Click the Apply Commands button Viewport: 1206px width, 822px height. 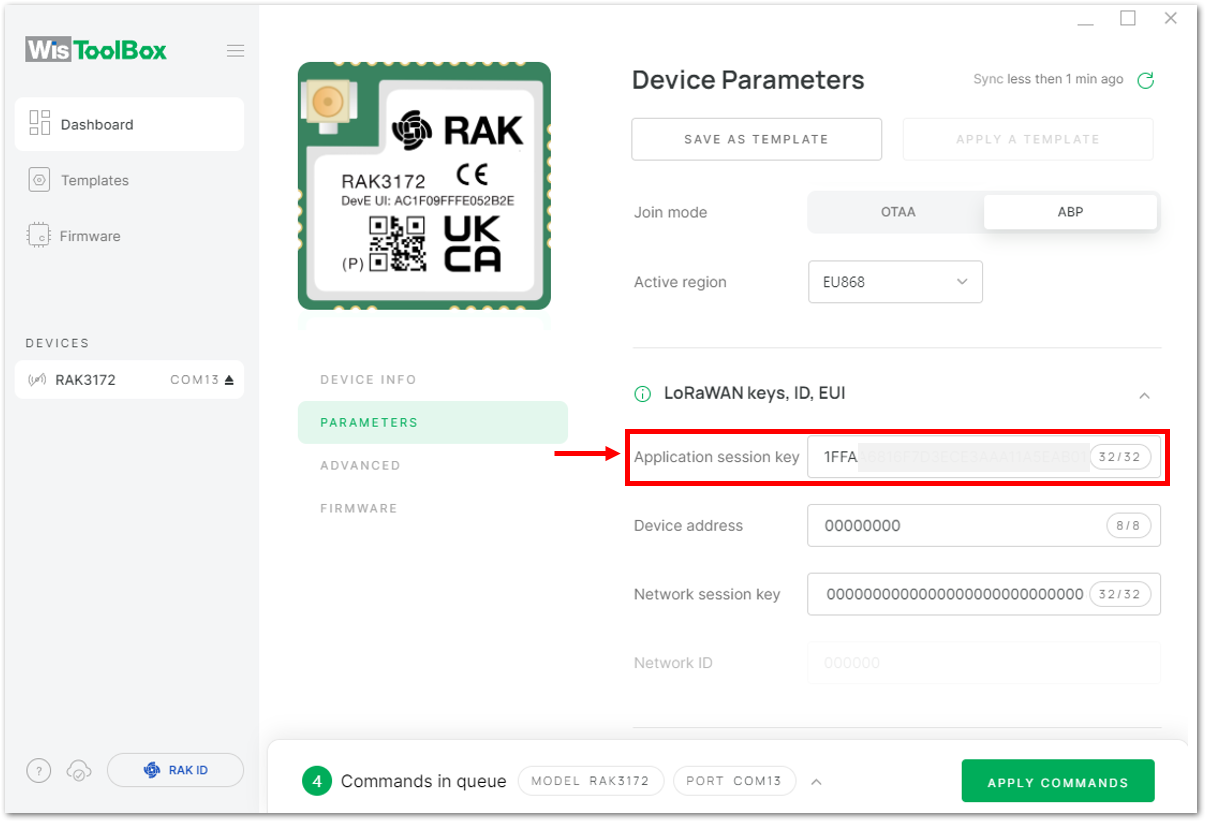pos(1058,782)
